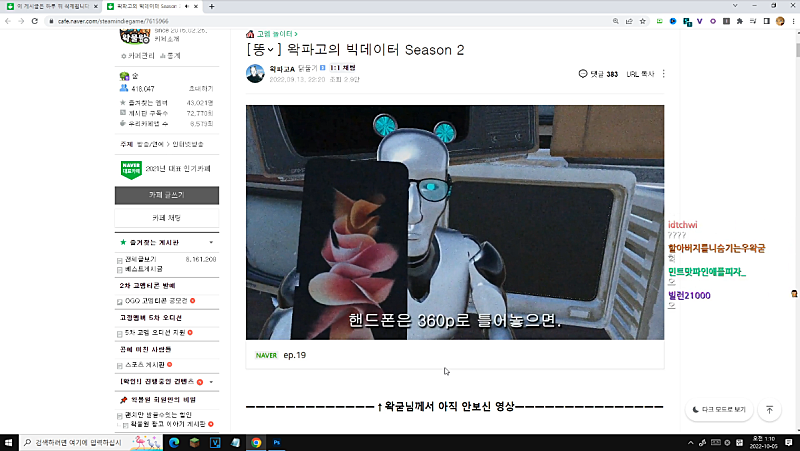Open Photoshop from taskbar
The height and width of the screenshot is (451, 800).
[x=277, y=442]
